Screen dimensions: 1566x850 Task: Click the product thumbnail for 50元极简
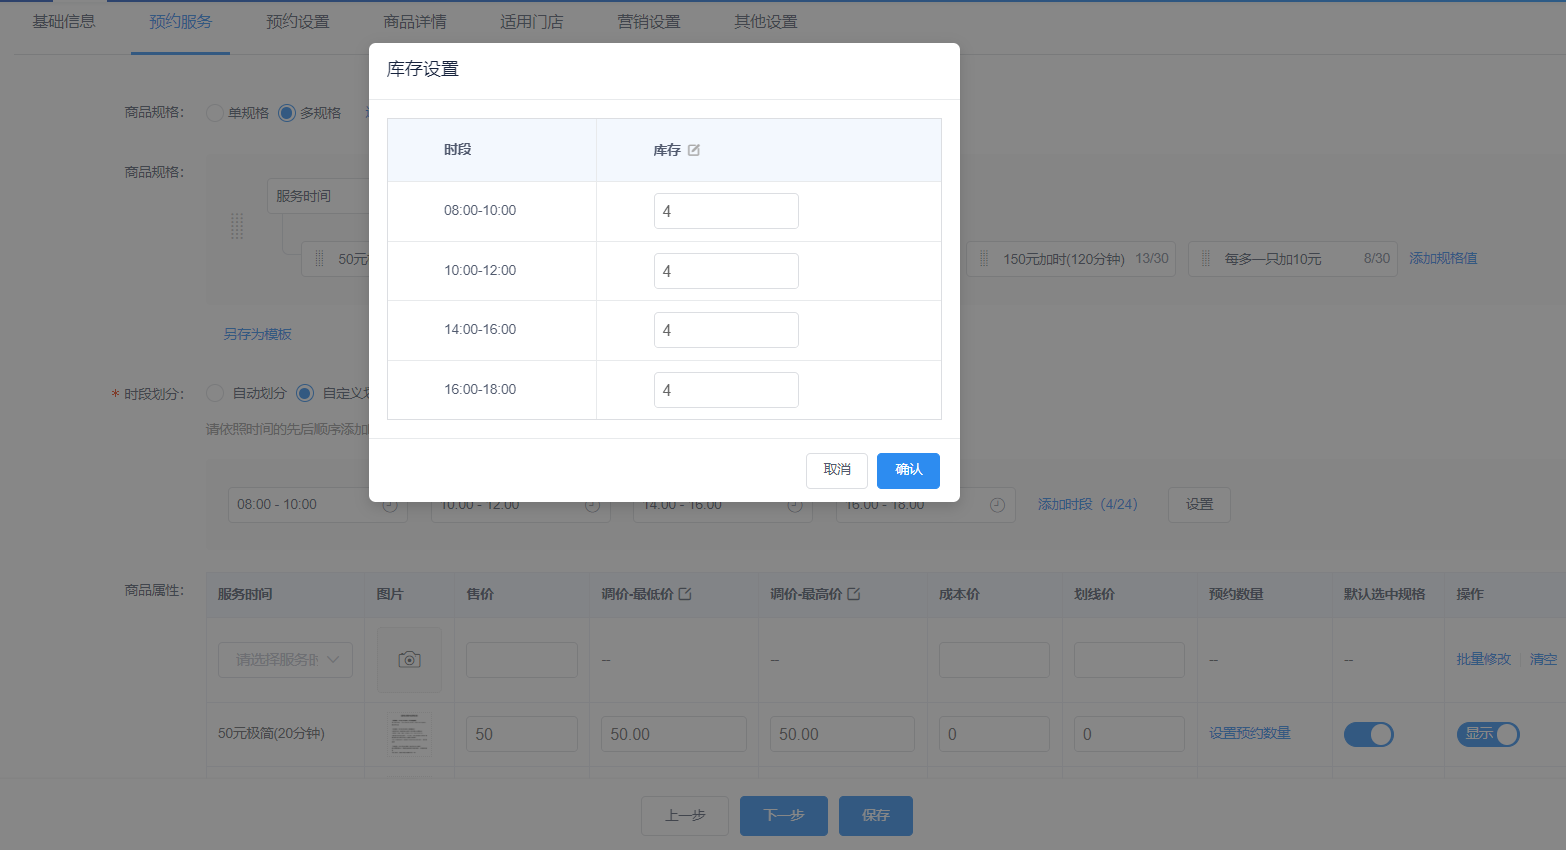[409, 734]
